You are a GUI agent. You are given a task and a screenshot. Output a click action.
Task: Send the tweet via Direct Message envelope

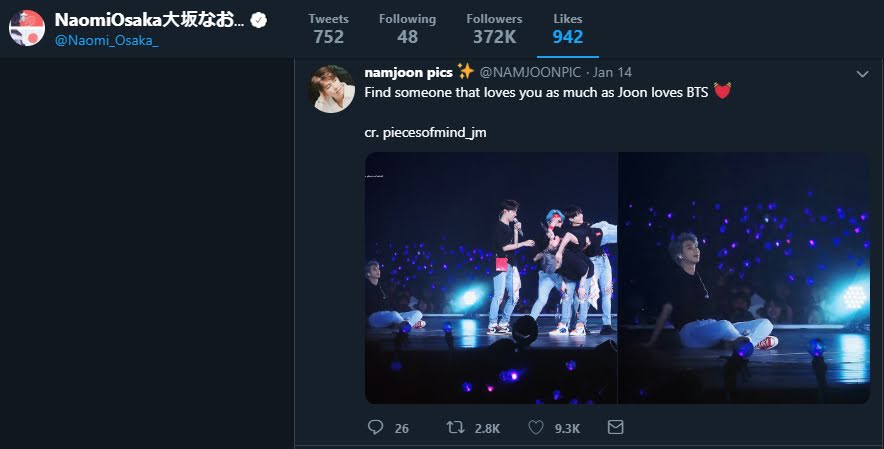tap(615, 427)
